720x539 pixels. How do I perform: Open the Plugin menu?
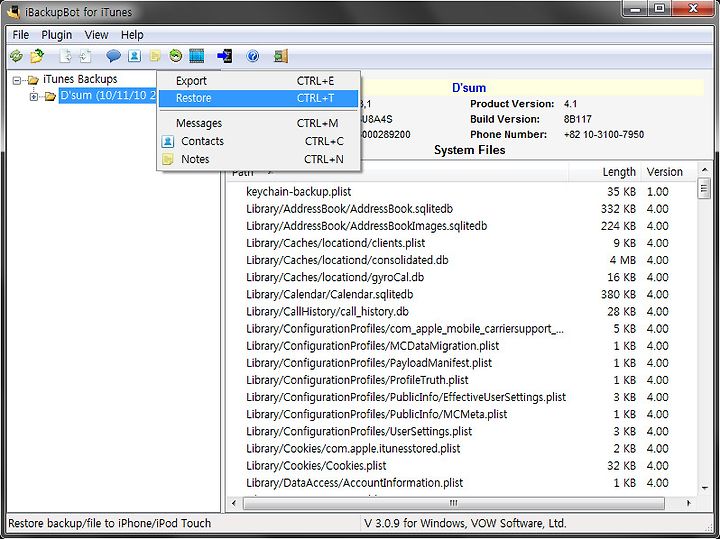point(56,35)
